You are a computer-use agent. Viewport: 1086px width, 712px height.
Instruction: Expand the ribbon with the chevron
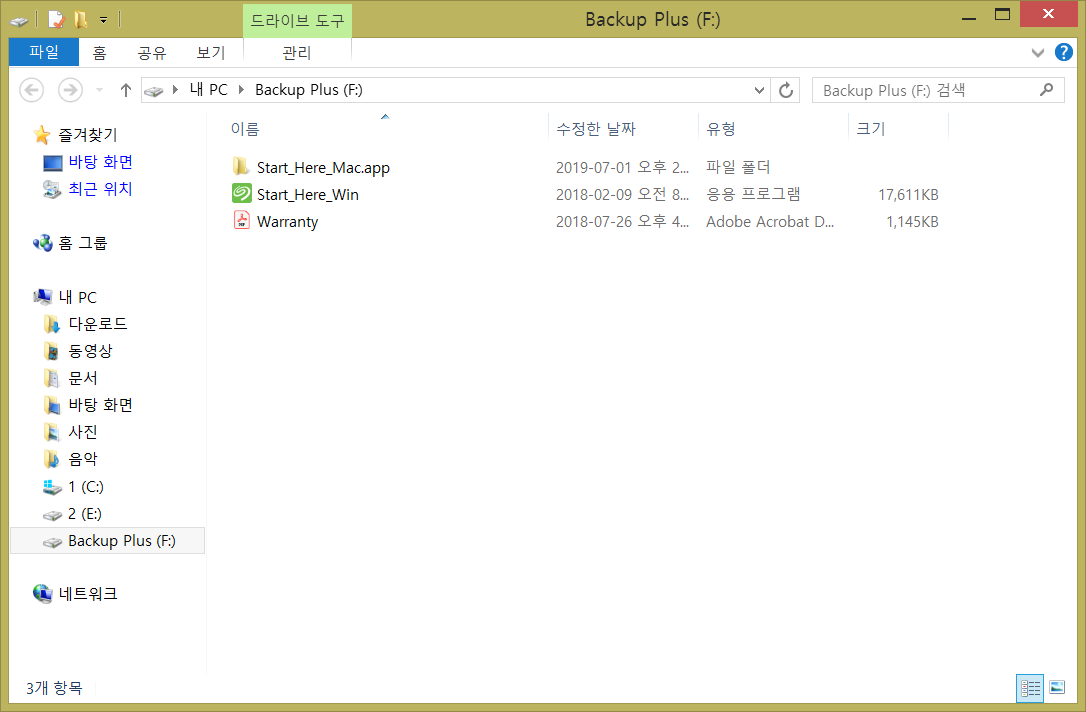tap(1037, 53)
